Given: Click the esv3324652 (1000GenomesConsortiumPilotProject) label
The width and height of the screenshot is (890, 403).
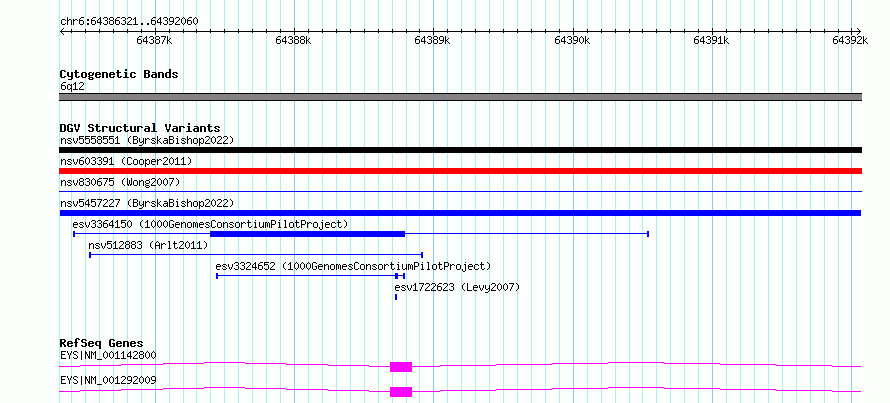Looking at the screenshot, I should click(354, 266).
